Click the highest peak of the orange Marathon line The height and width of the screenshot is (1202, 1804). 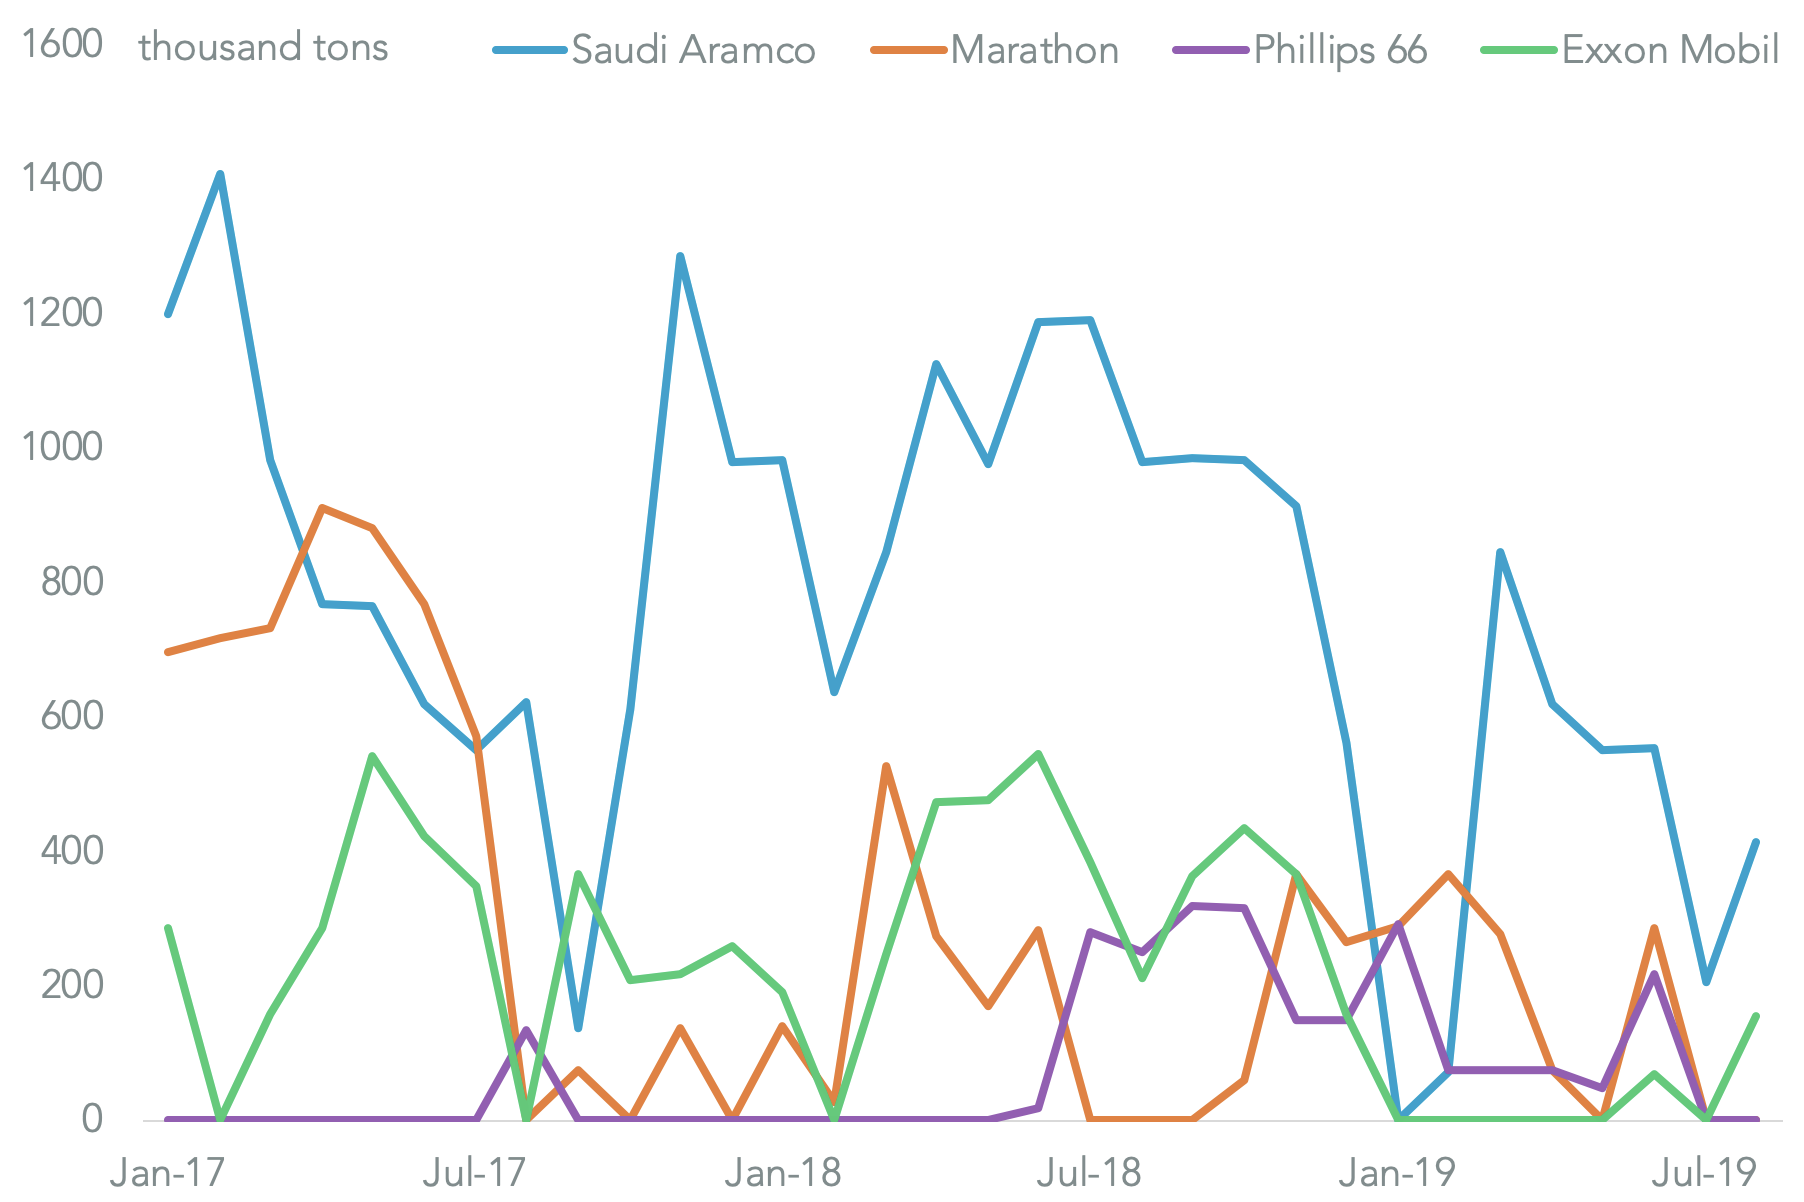click(x=322, y=508)
